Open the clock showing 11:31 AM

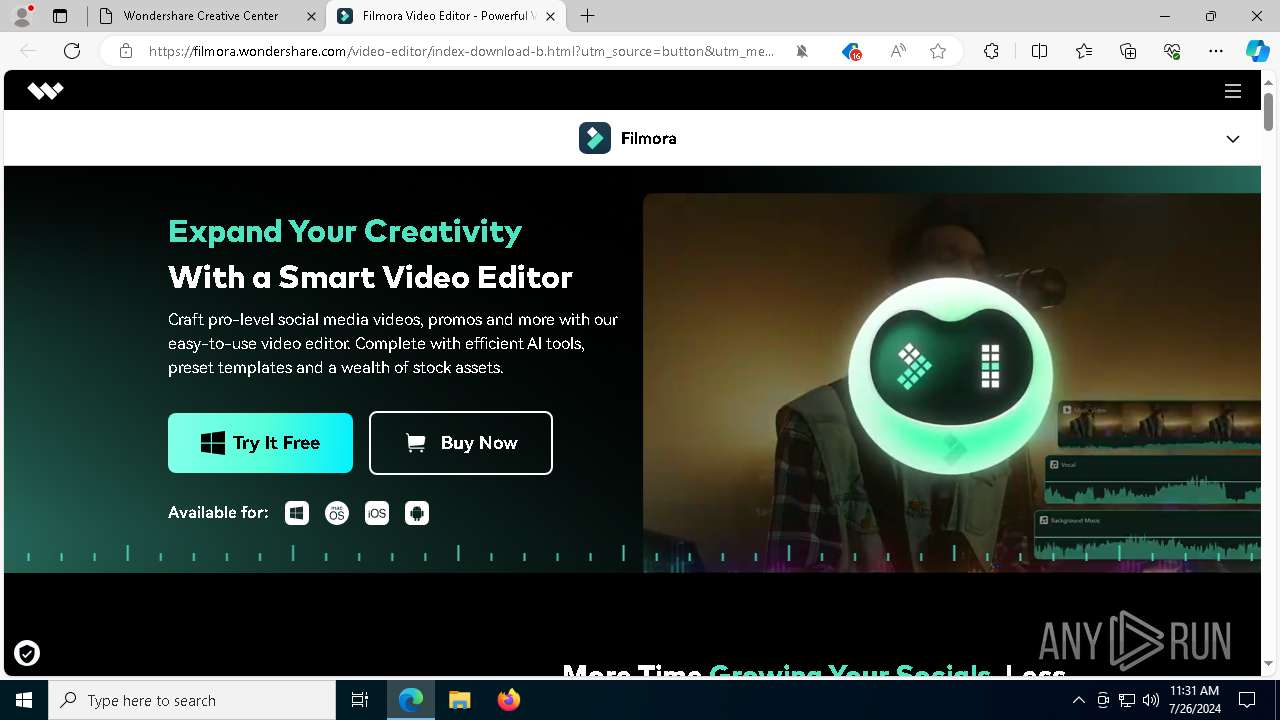[x=1194, y=700]
